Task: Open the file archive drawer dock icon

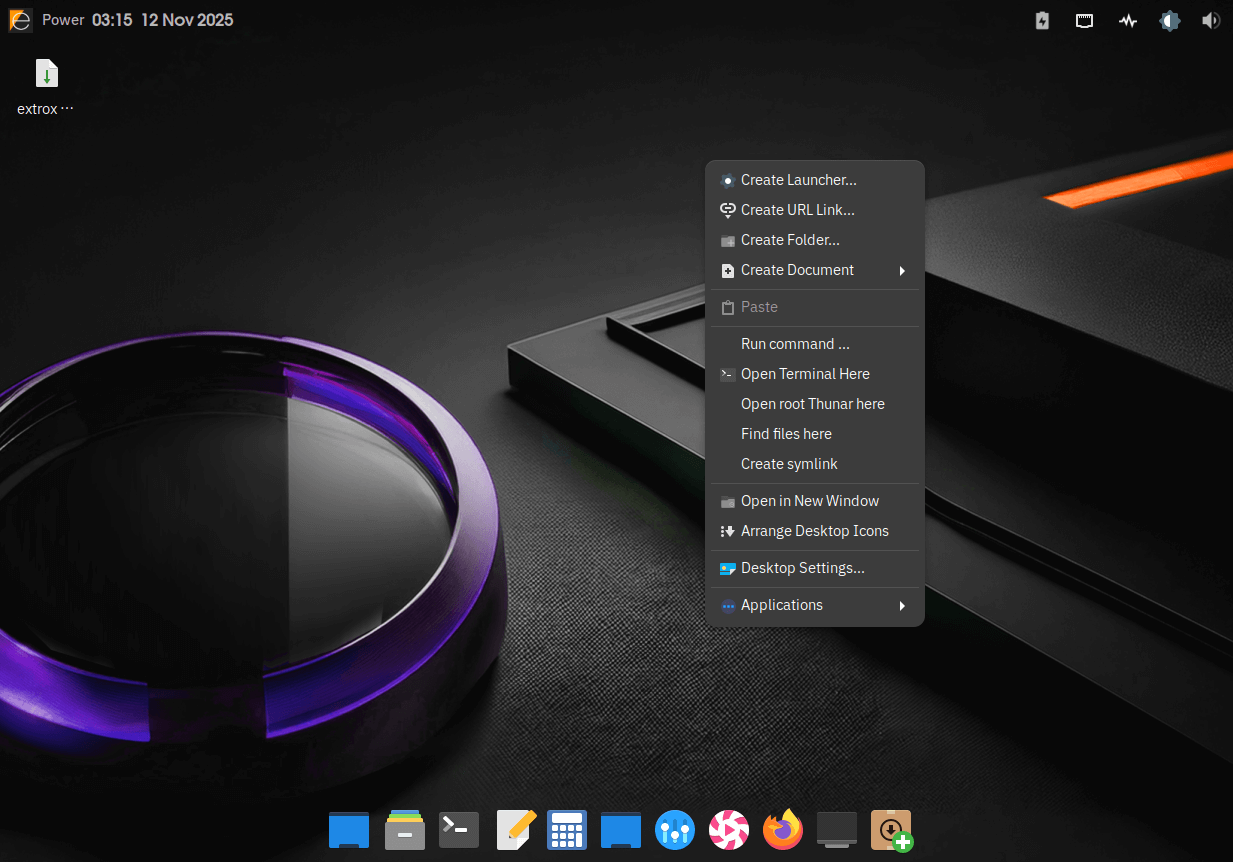Action: pyautogui.click(x=405, y=830)
